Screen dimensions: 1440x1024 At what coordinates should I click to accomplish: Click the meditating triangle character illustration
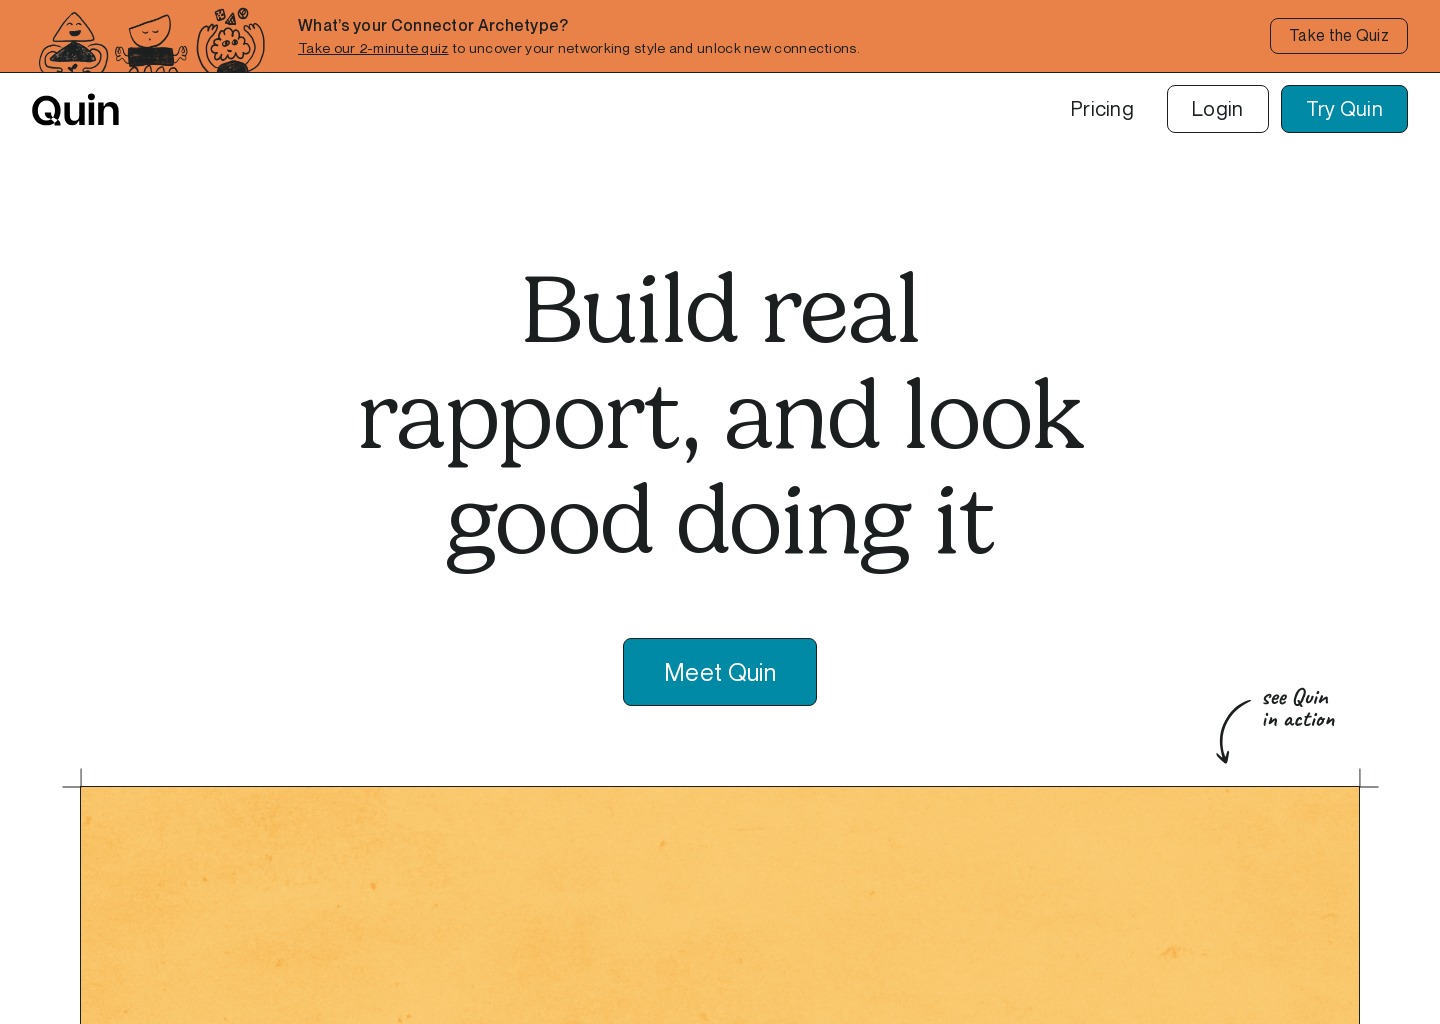(73, 42)
